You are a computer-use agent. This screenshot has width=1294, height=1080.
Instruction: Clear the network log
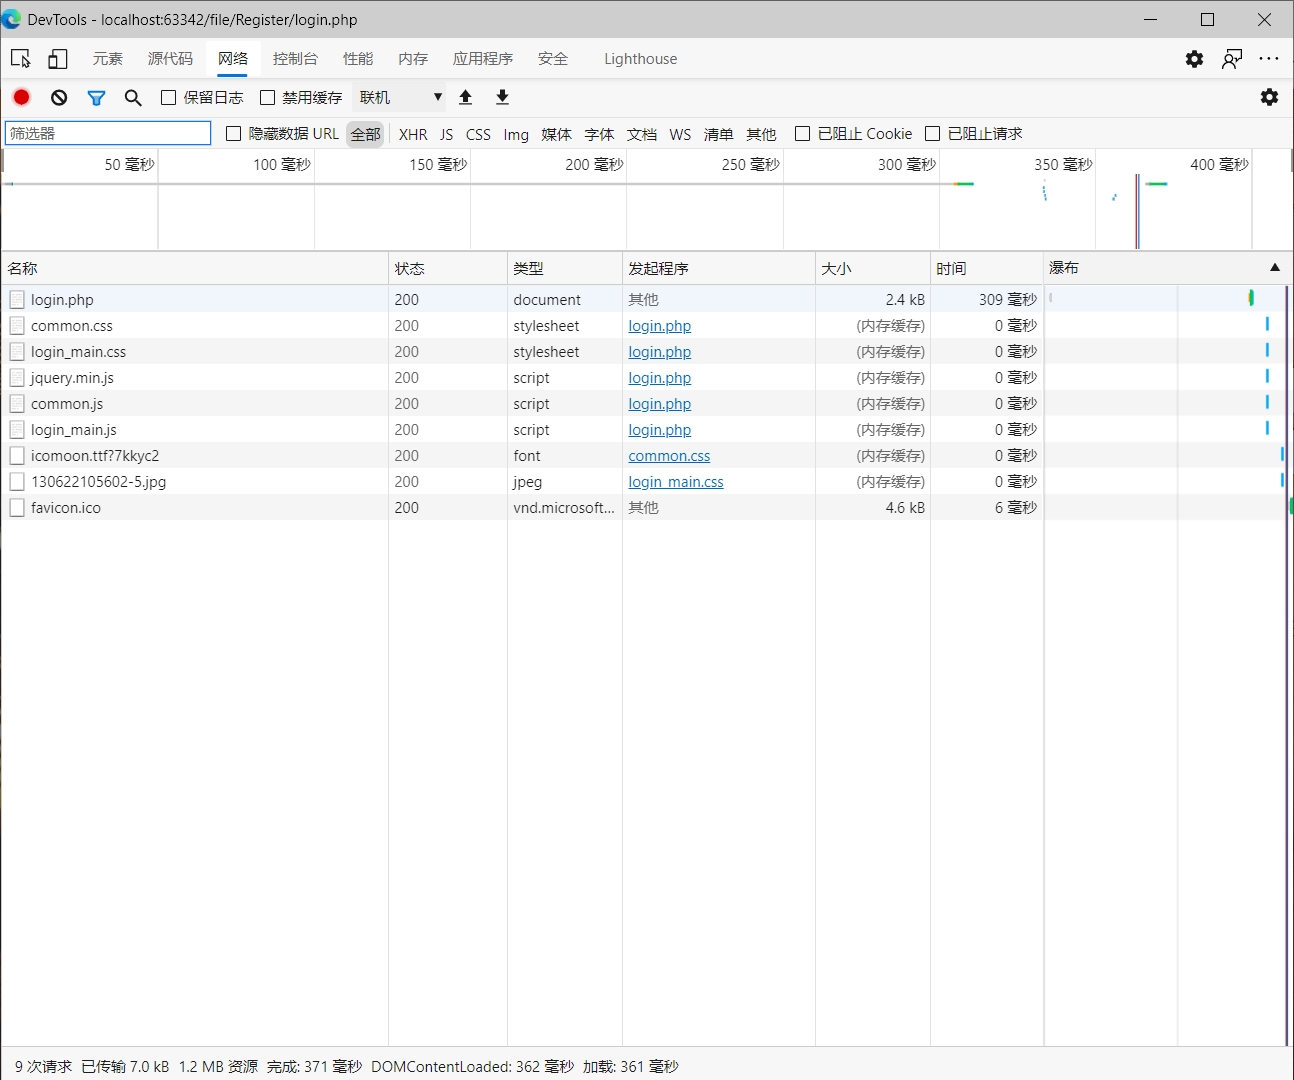point(59,97)
